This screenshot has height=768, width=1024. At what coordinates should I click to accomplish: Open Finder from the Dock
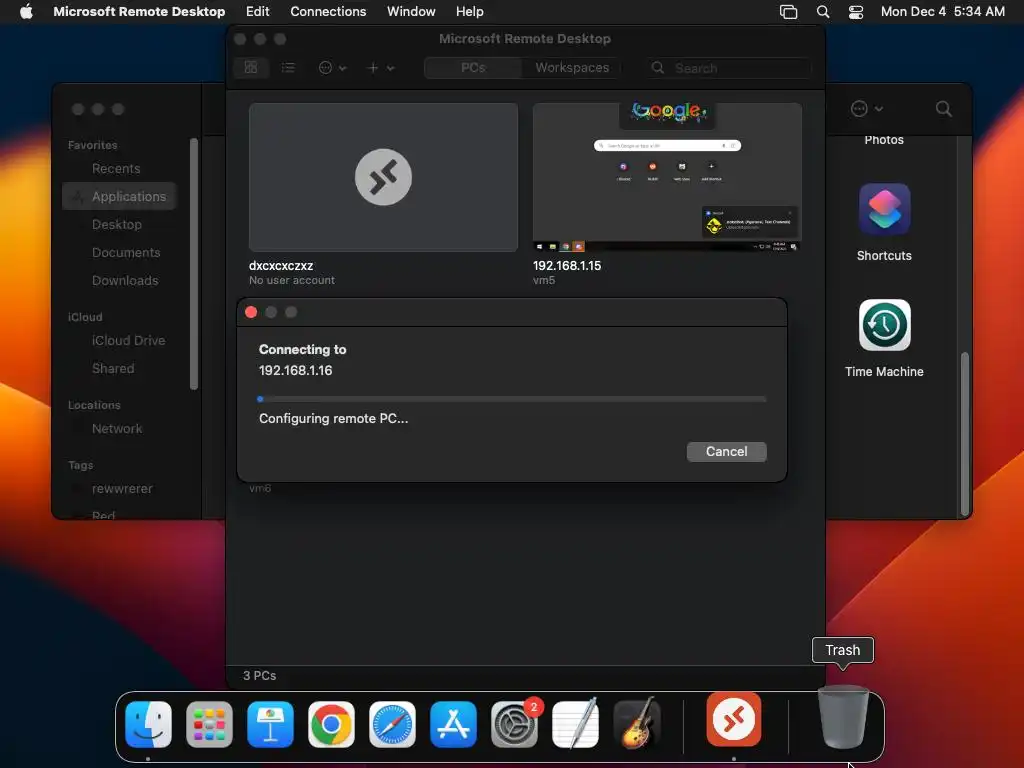tap(148, 724)
